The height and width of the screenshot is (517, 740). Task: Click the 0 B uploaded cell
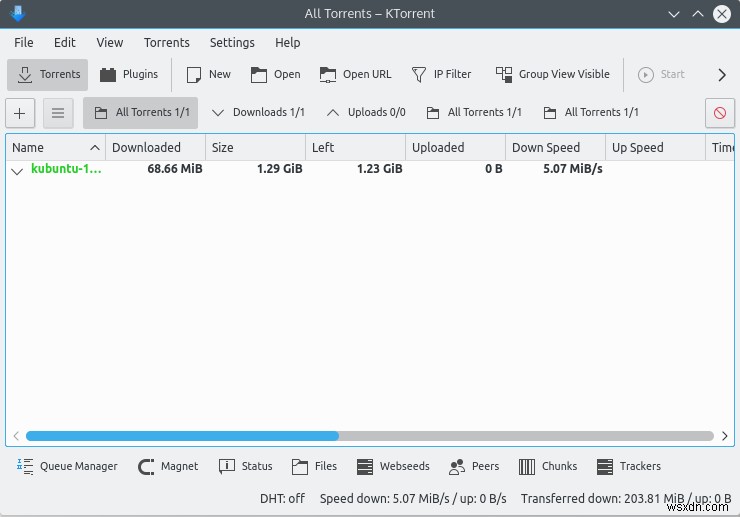tap(494, 169)
